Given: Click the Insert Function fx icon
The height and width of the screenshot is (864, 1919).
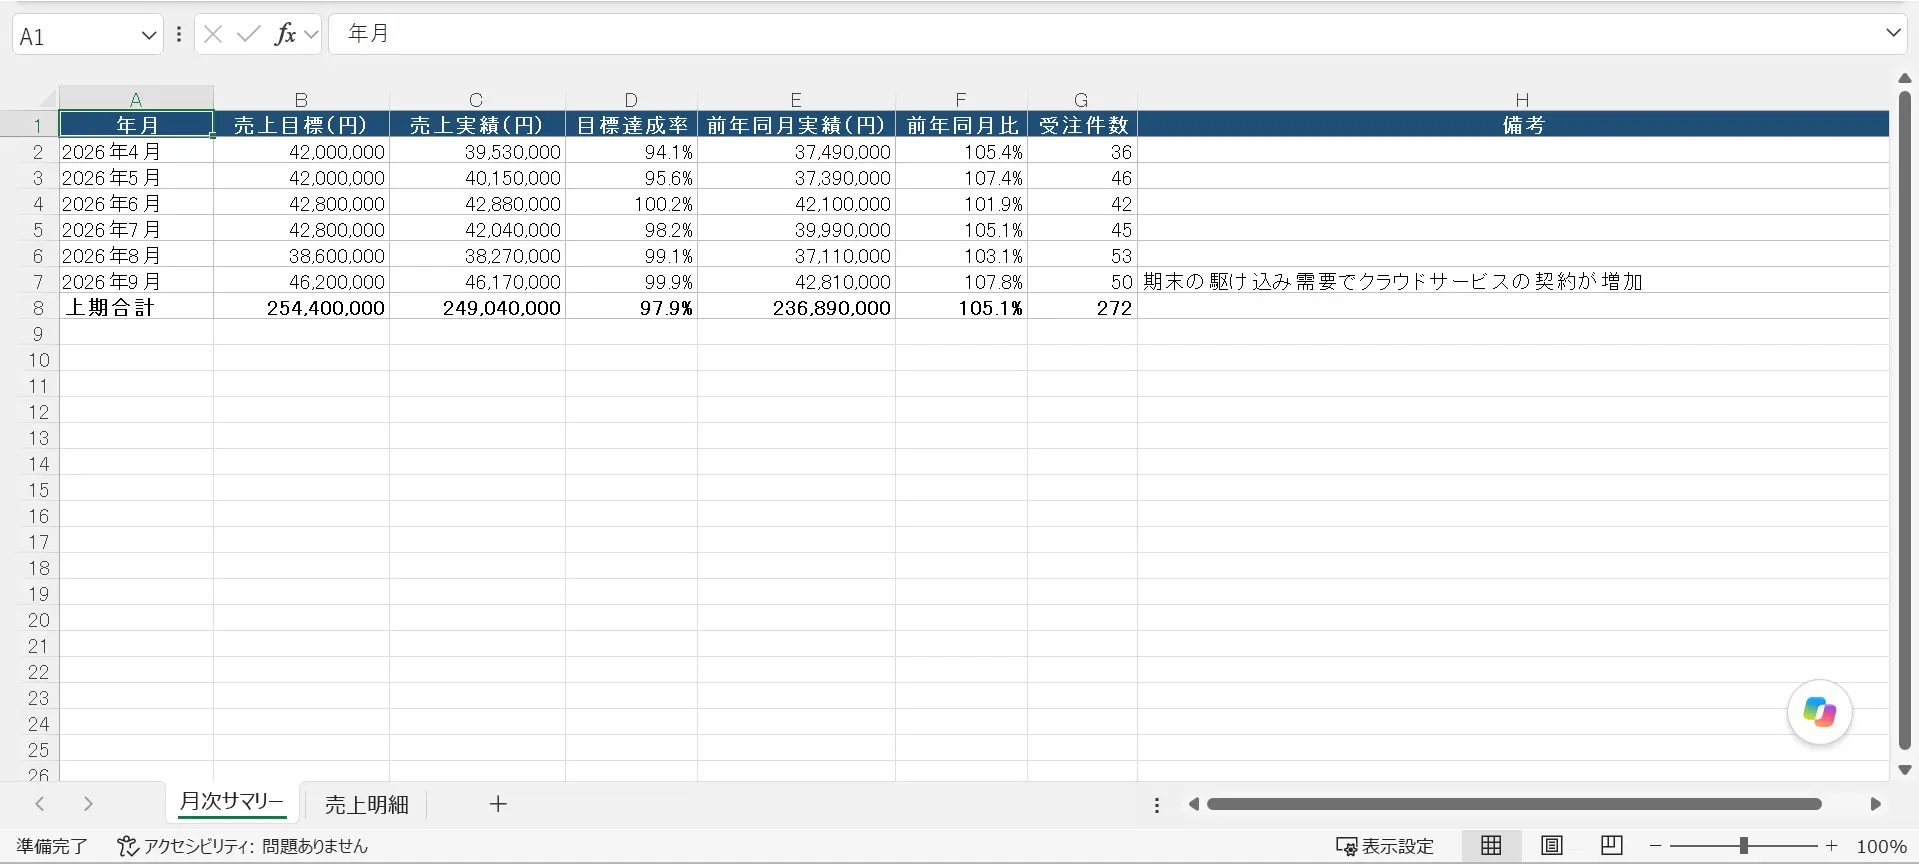Looking at the screenshot, I should [x=285, y=34].
